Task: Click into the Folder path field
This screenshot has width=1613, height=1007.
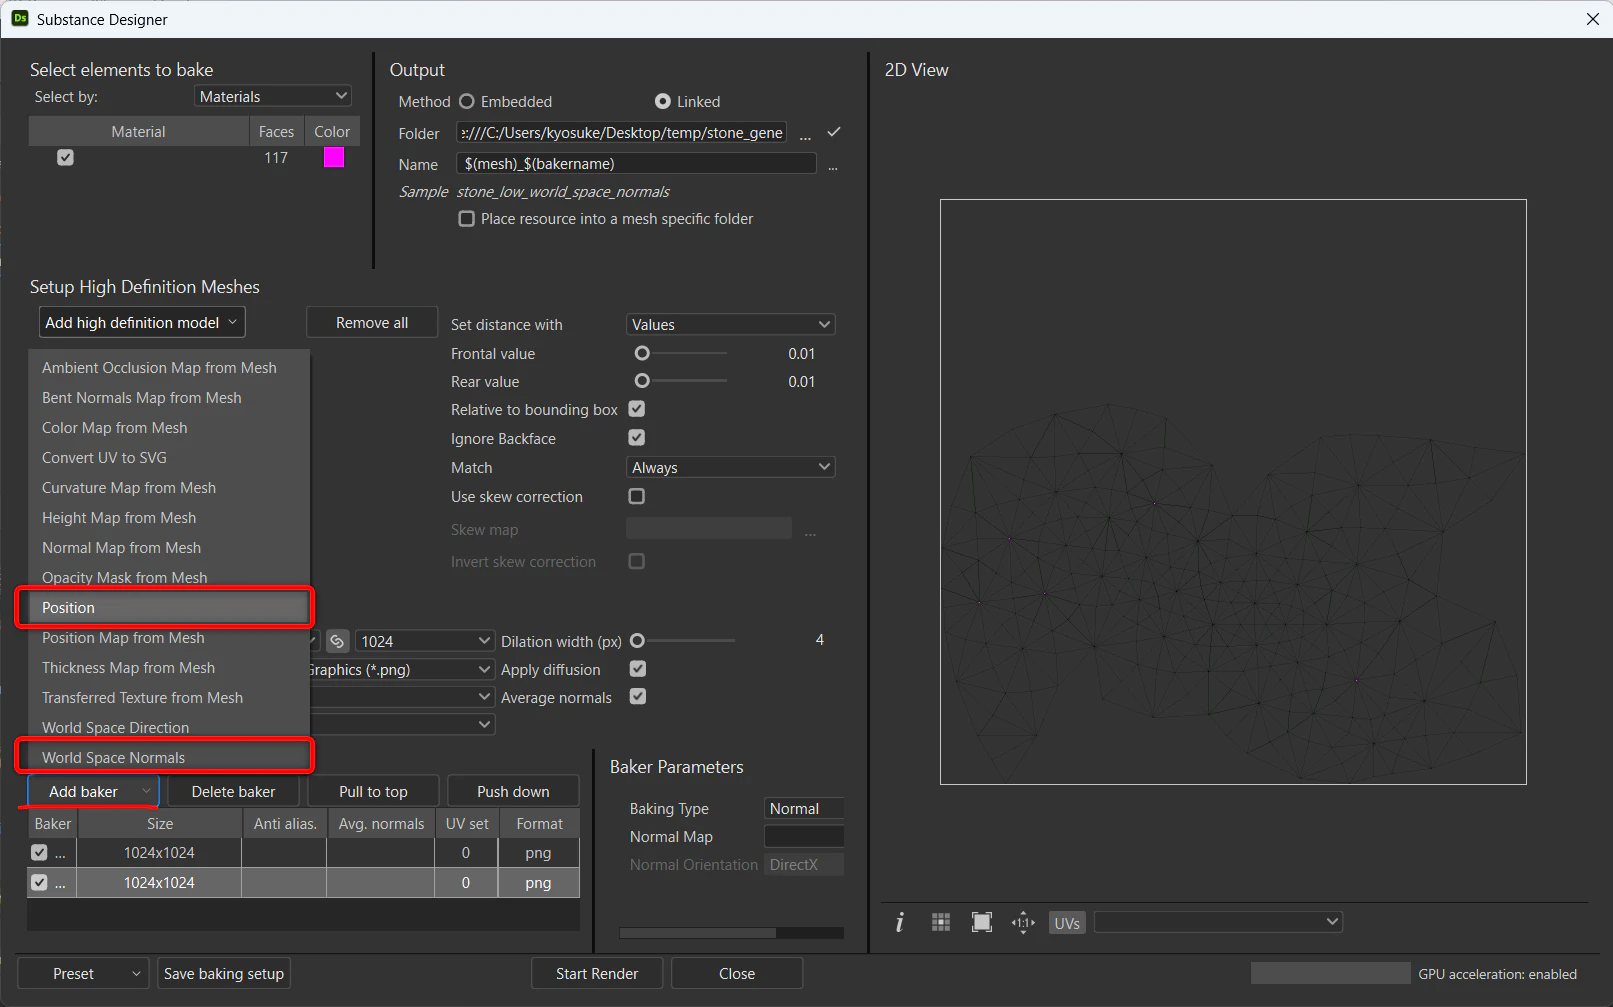Action: pos(622,133)
